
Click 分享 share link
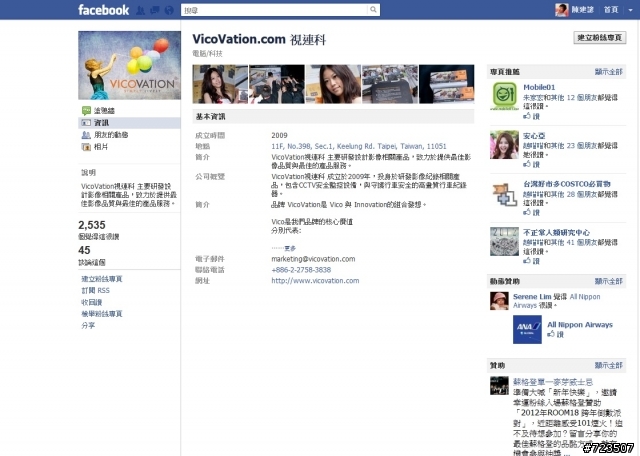click(88, 325)
